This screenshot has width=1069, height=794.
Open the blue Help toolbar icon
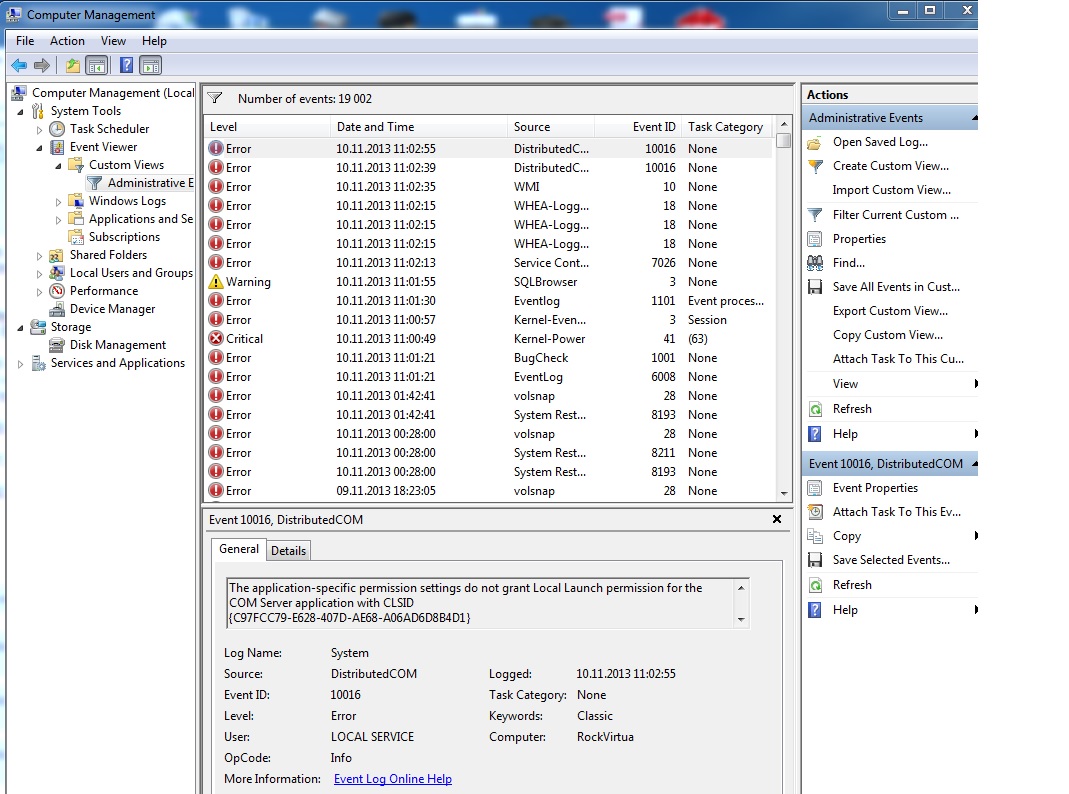coord(126,65)
